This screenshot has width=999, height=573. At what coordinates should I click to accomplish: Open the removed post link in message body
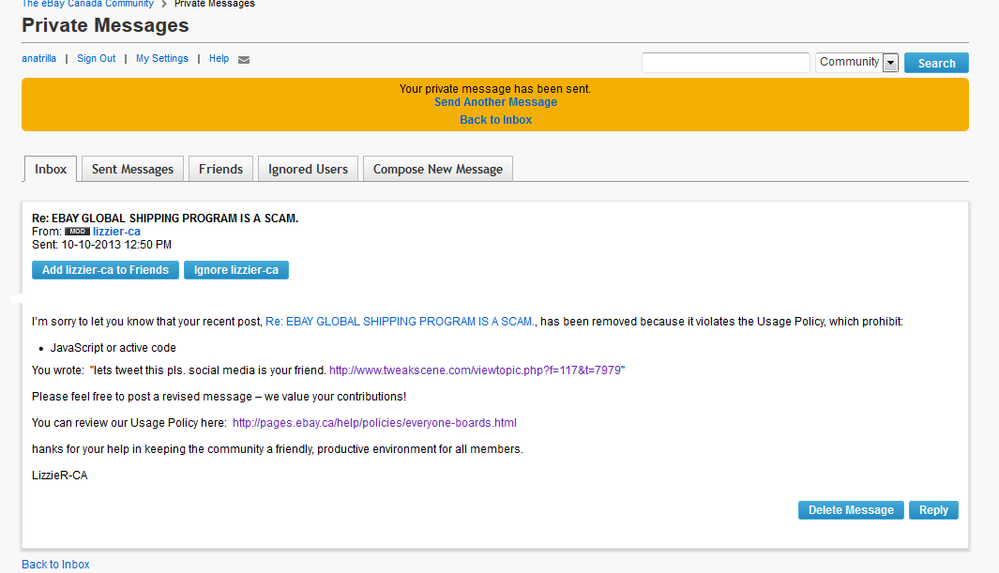pyautogui.click(x=401, y=322)
